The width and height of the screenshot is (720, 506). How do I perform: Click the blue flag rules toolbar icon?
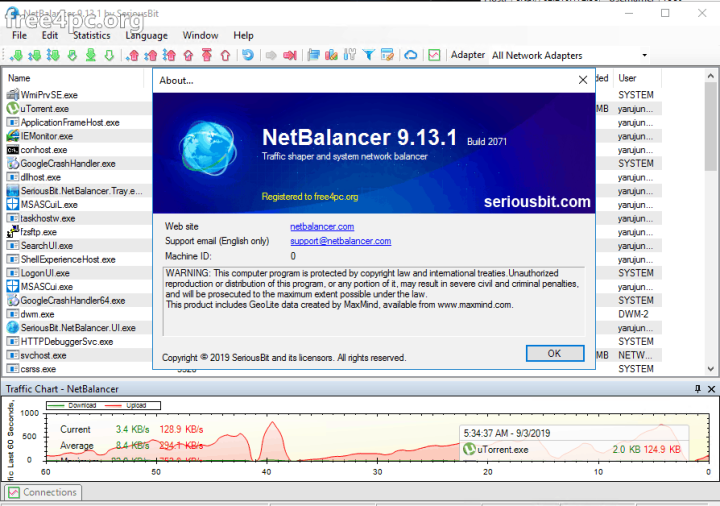pos(314,55)
